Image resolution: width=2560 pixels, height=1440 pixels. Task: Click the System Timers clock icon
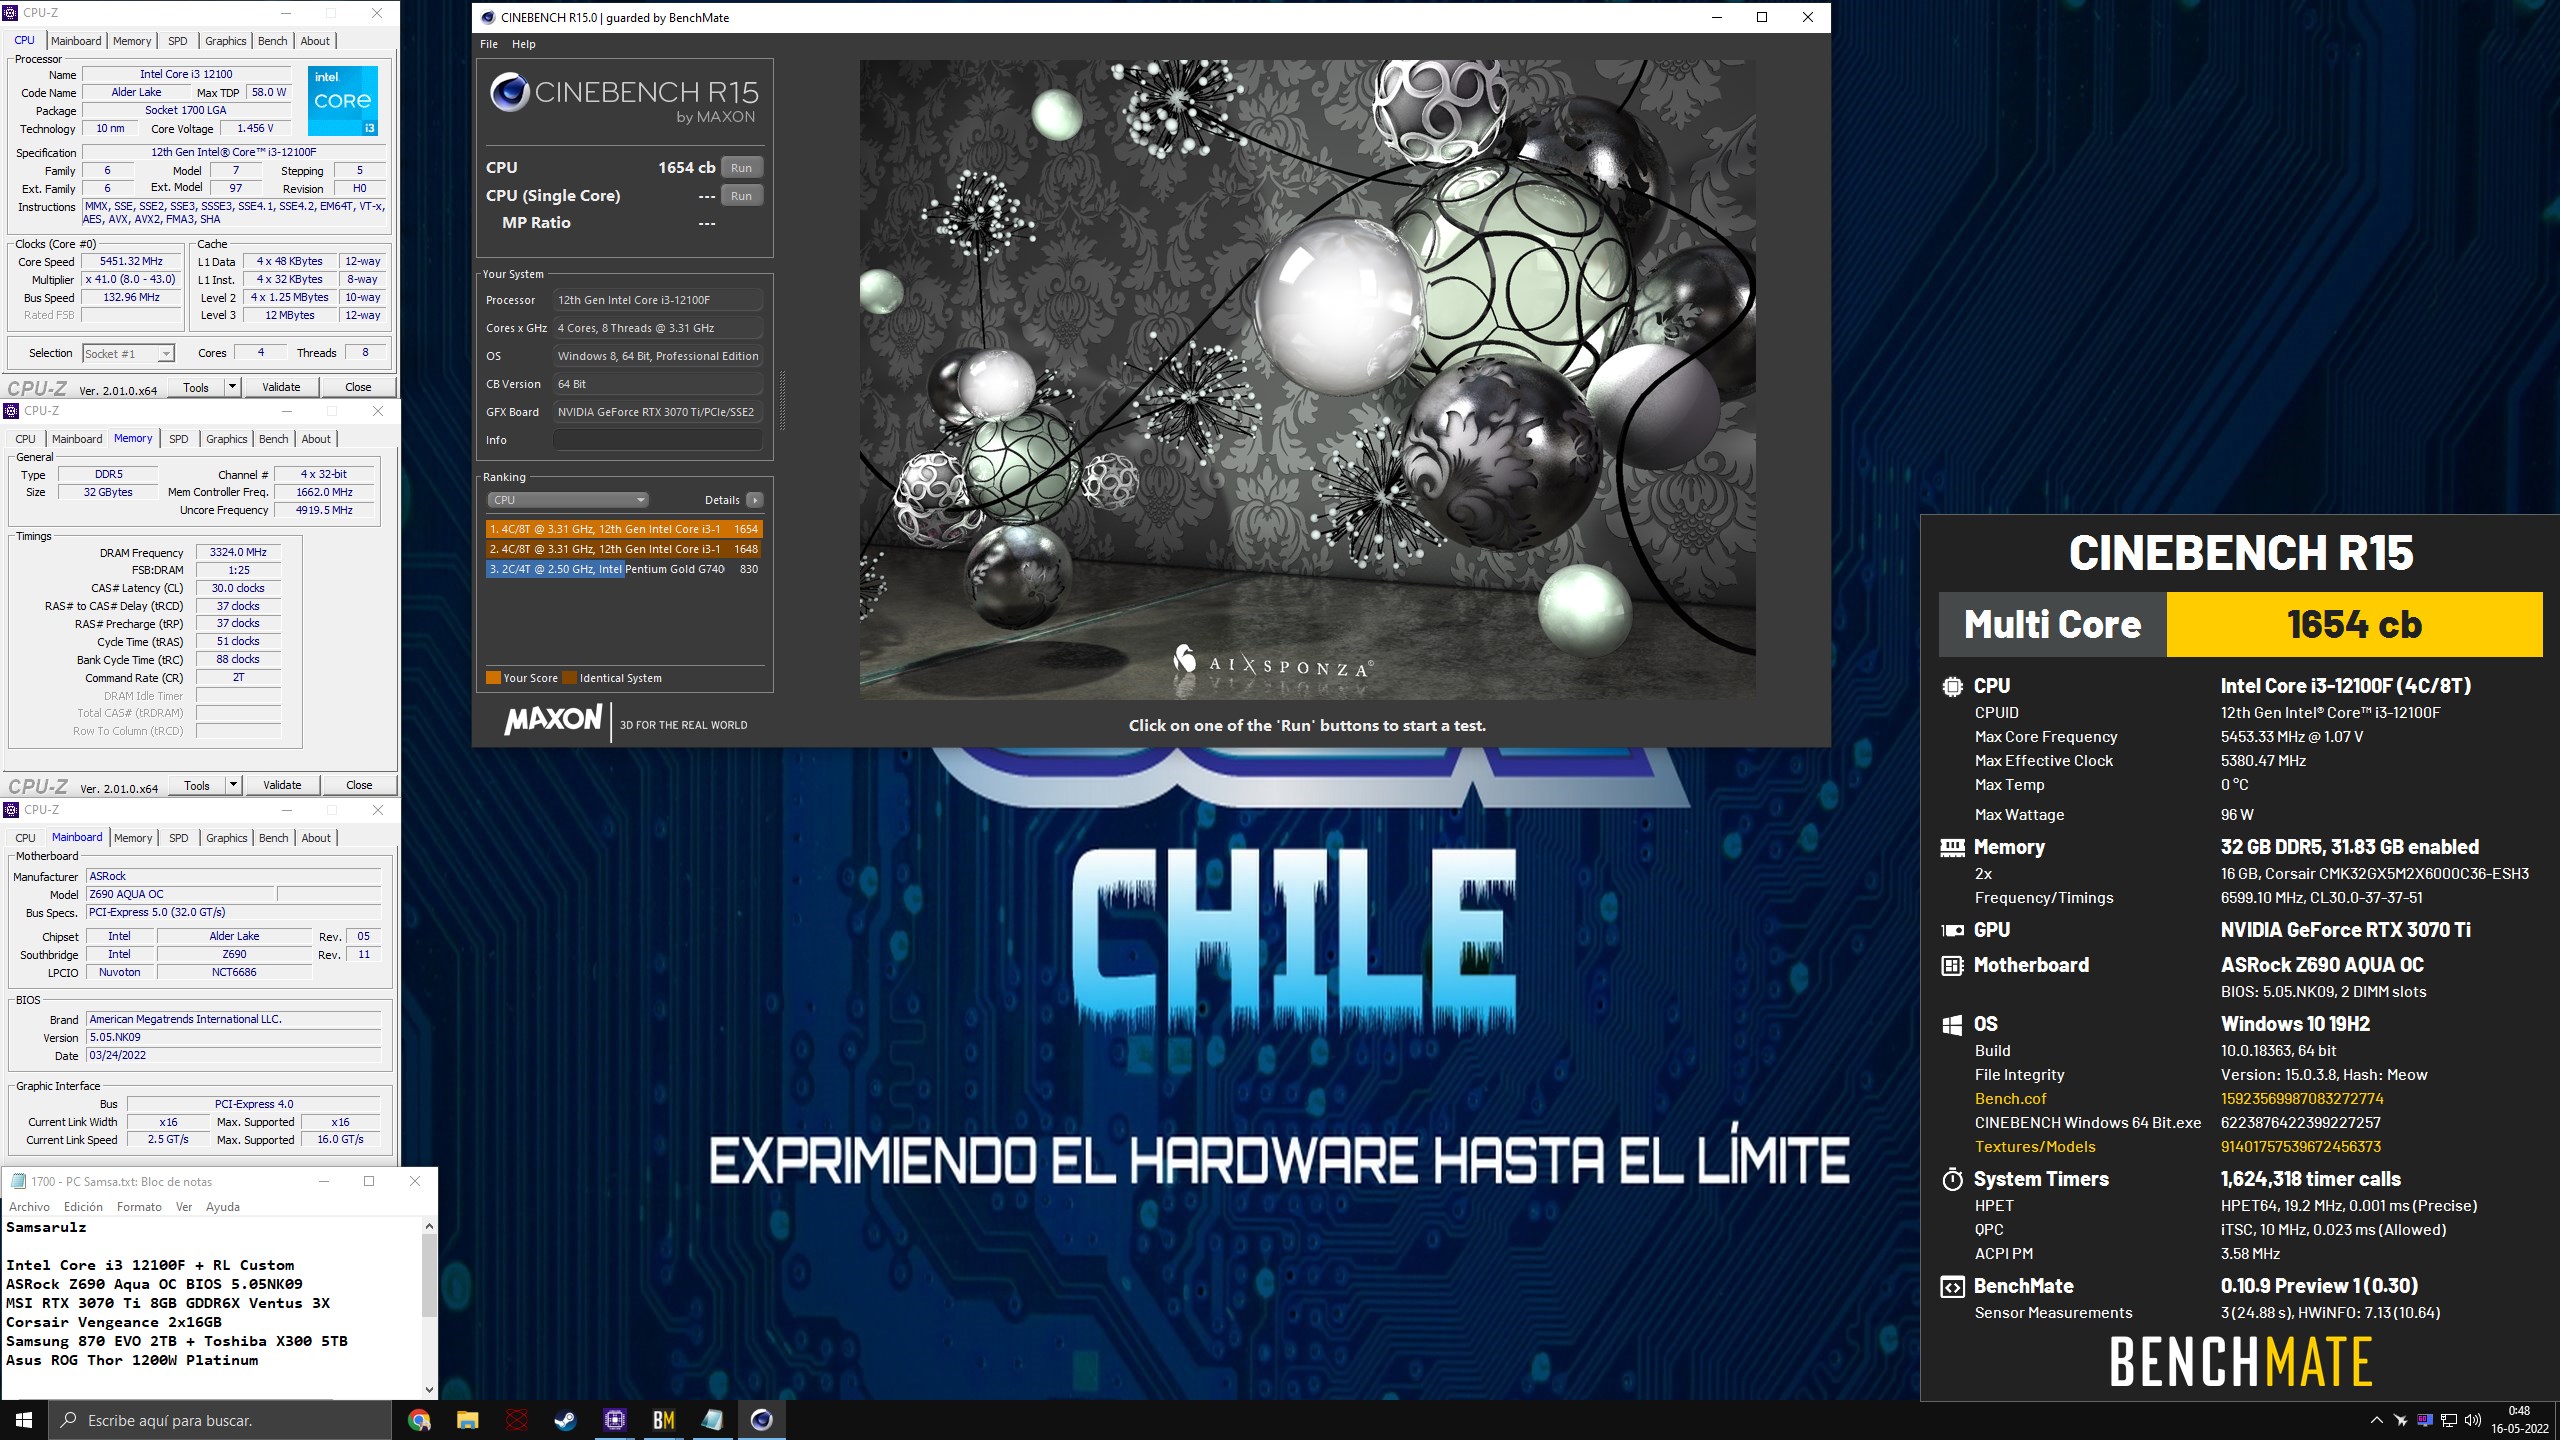[1952, 1180]
